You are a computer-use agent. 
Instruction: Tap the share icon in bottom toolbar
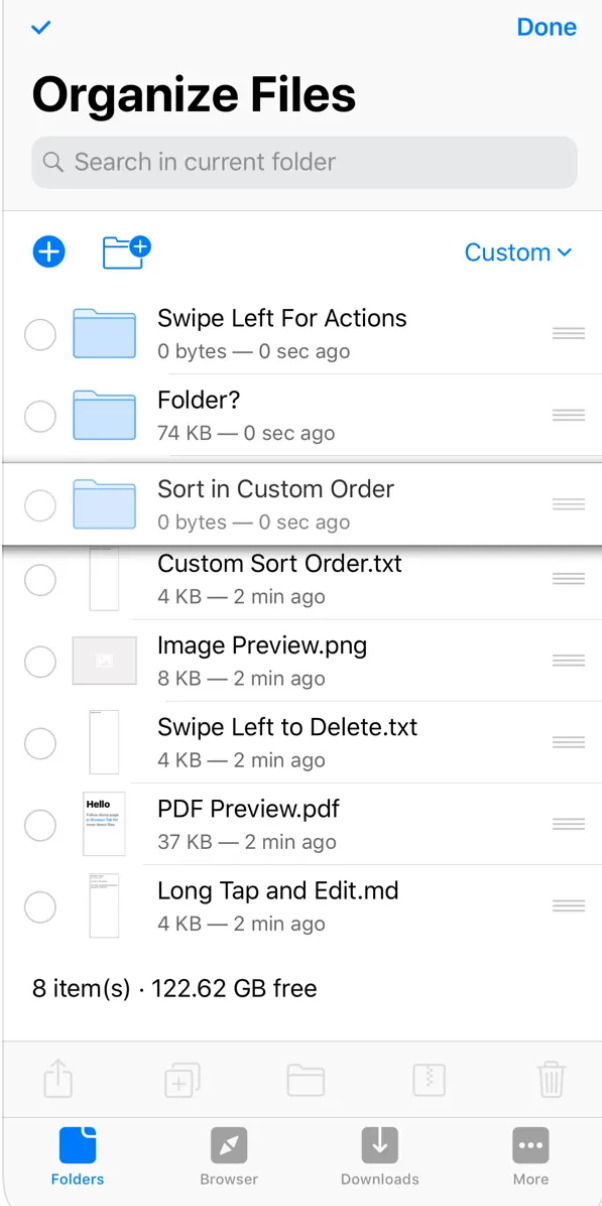click(59, 1080)
